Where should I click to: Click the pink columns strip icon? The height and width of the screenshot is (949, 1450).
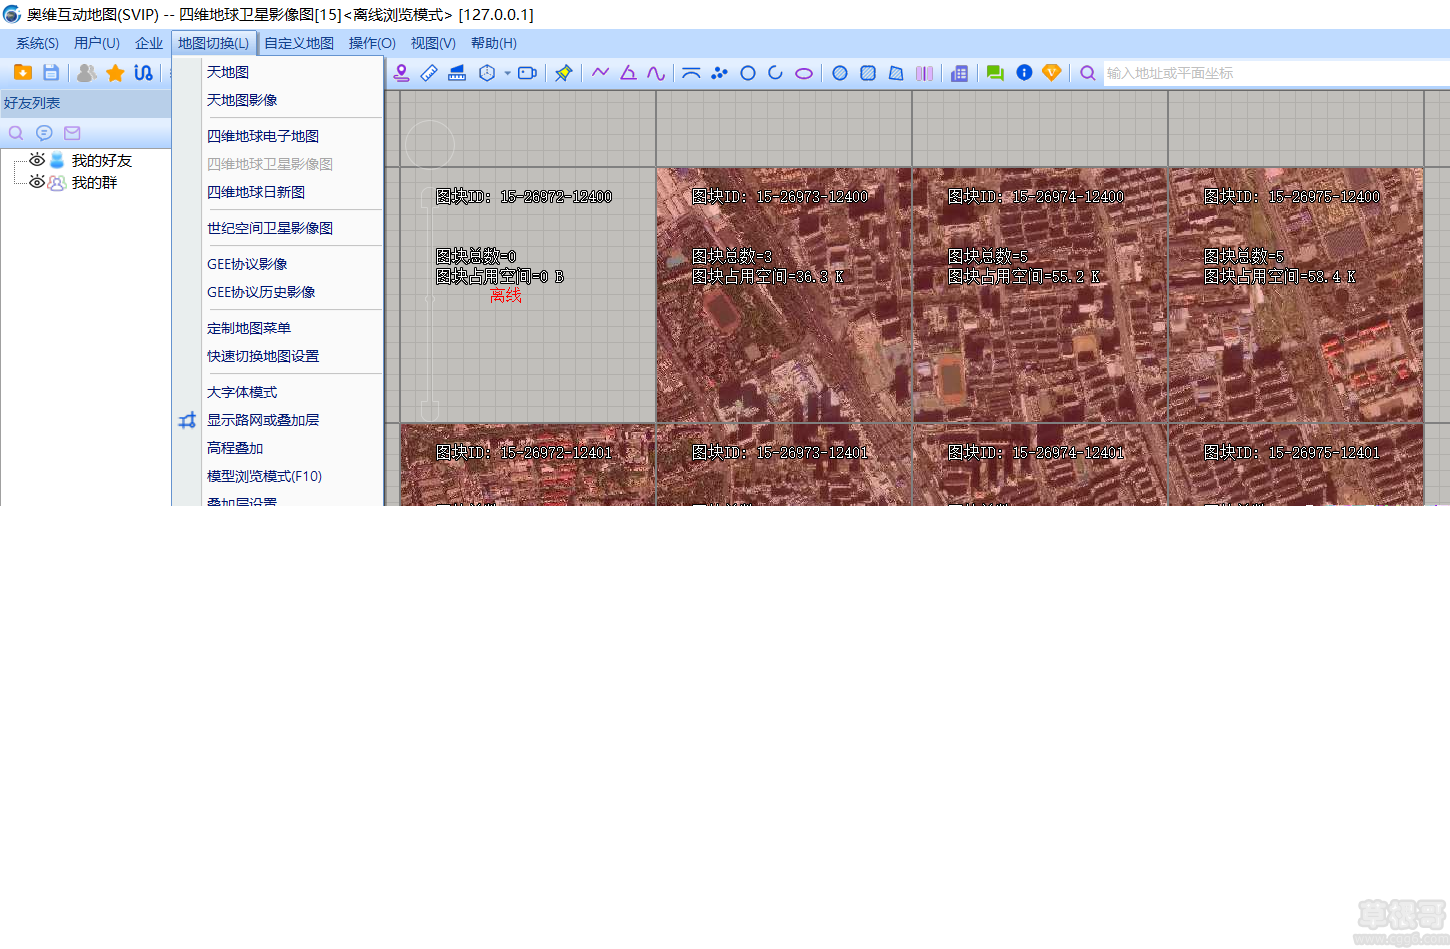pyautogui.click(x=924, y=73)
